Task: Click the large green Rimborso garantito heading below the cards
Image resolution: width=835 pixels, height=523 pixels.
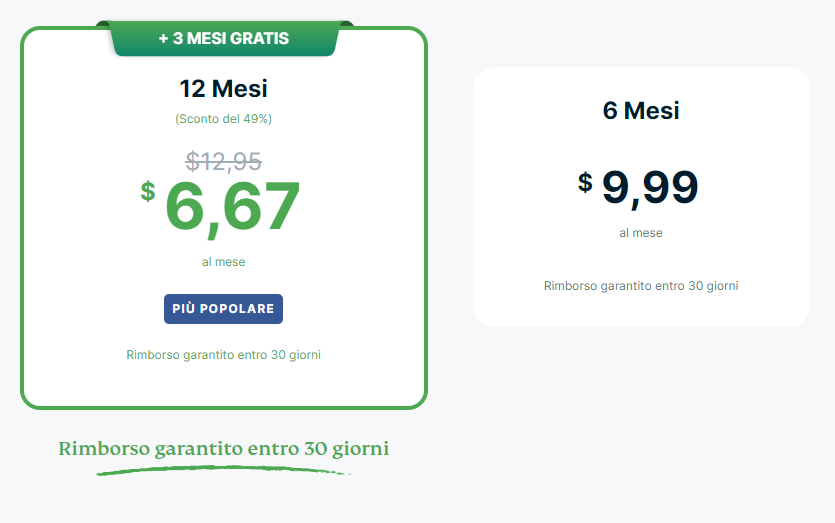Action: coord(224,449)
